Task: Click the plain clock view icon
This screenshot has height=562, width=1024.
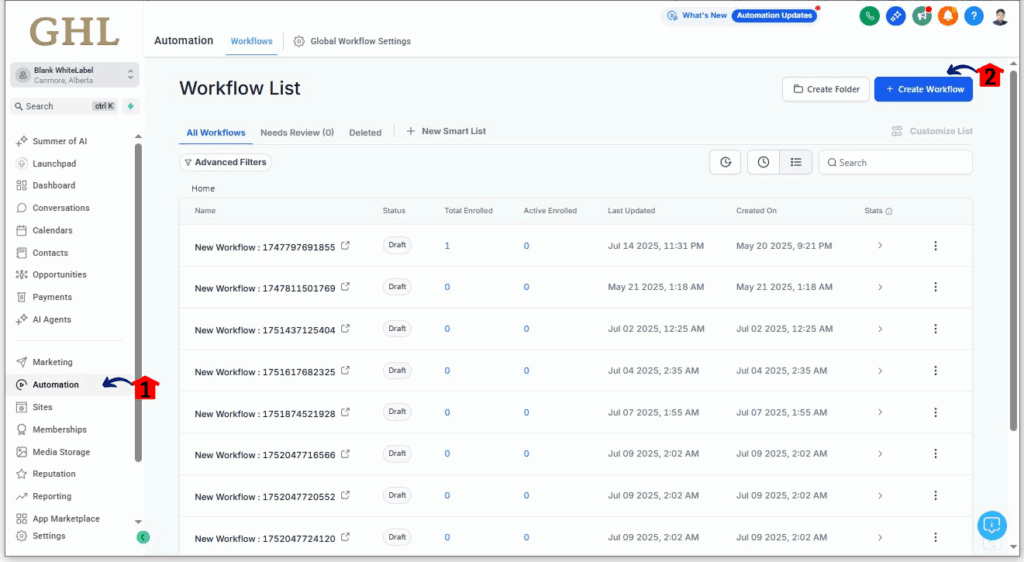Action: [x=763, y=163]
